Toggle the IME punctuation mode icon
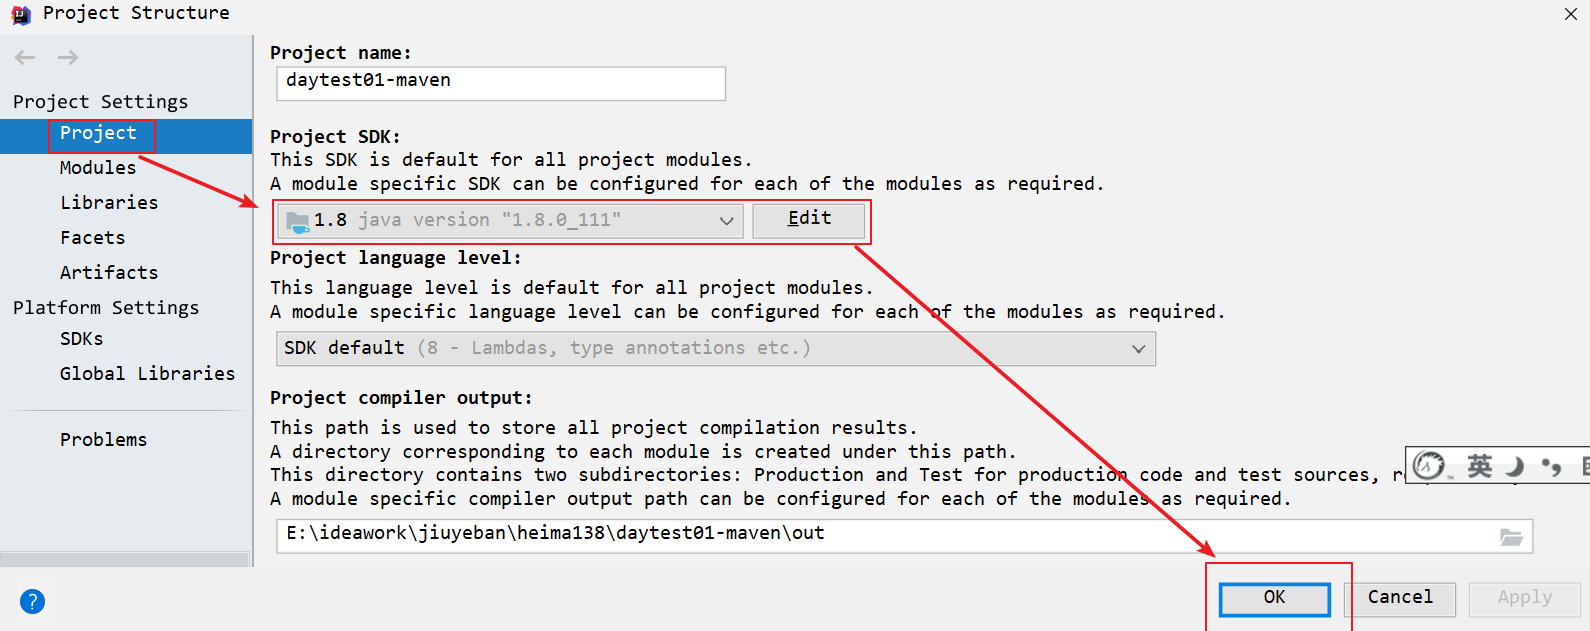The image size is (1590, 631). [1551, 466]
